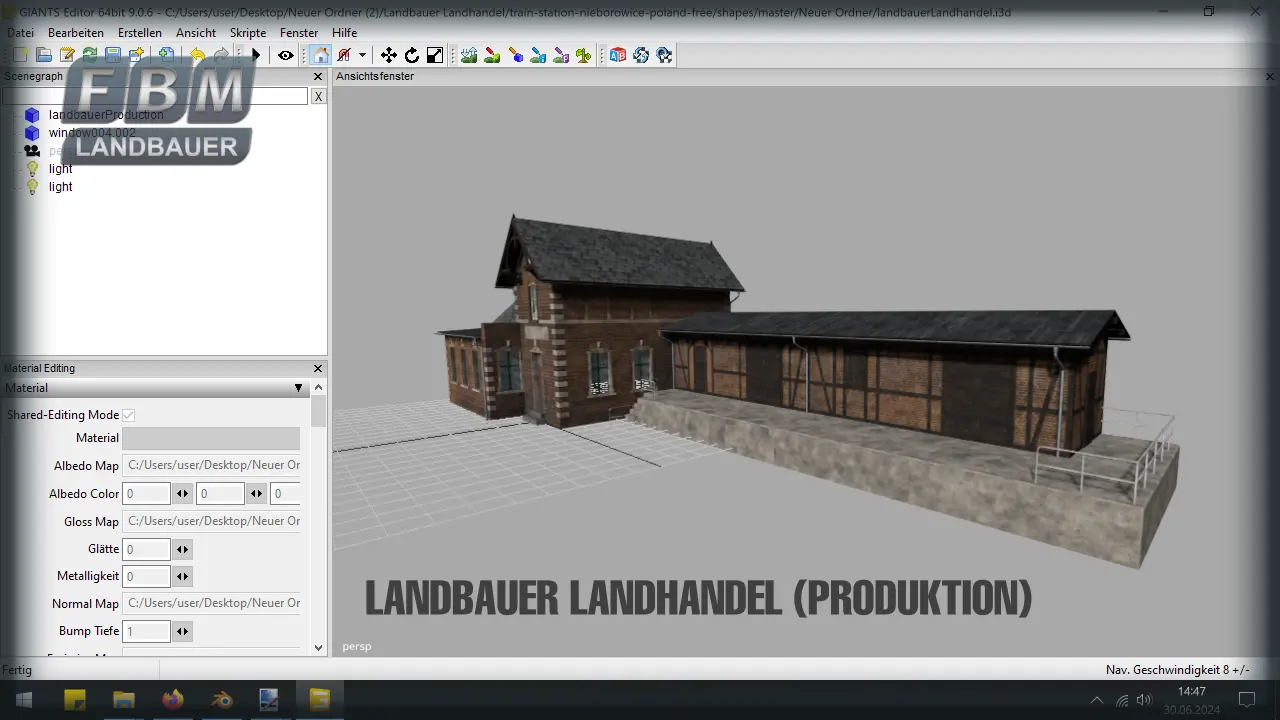Click the Material Editing scrollbar thumb

click(319, 411)
